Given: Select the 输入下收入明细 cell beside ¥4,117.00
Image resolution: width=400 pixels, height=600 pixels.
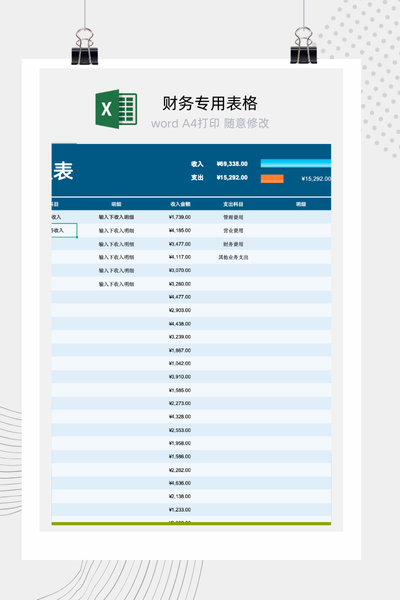Looking at the screenshot, I should [116, 257].
